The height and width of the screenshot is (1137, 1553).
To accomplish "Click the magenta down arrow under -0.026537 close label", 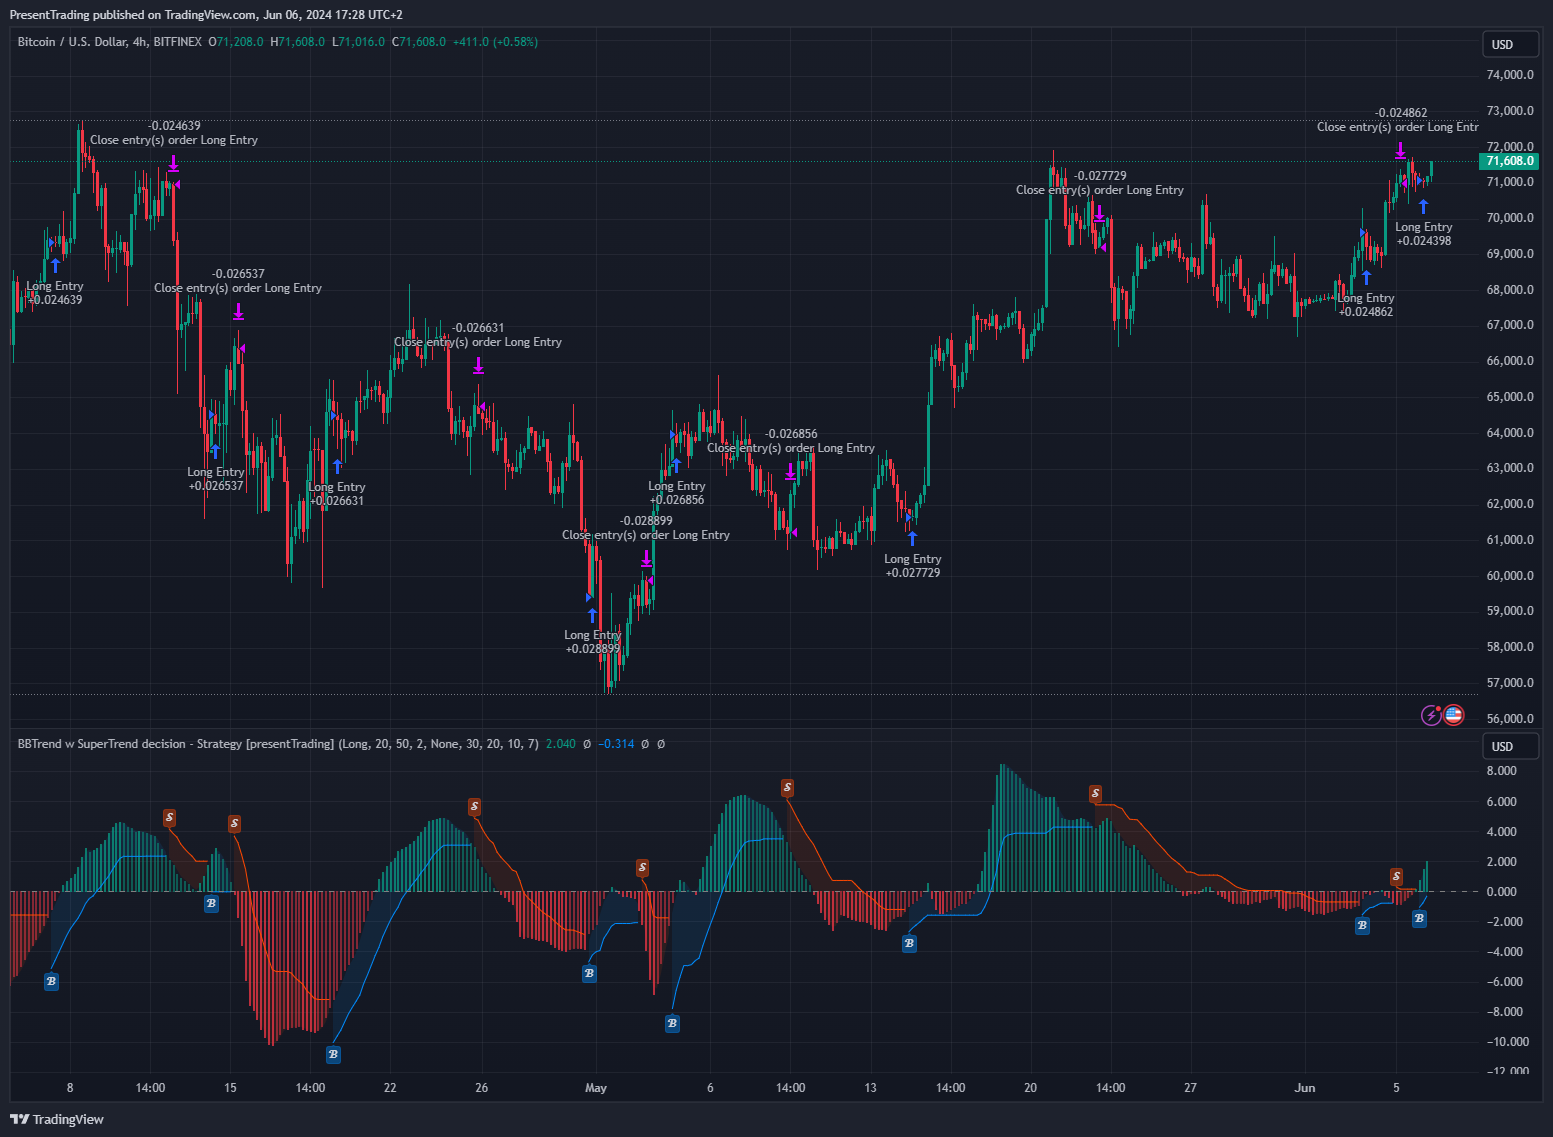I will [x=238, y=311].
